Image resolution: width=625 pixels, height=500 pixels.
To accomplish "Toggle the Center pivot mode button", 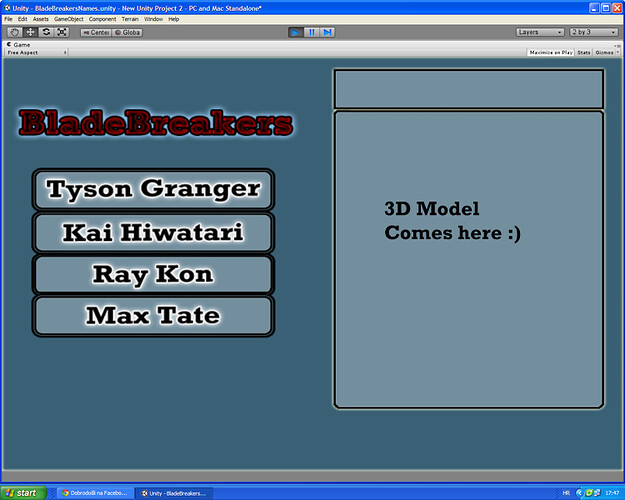I will tap(96, 33).
